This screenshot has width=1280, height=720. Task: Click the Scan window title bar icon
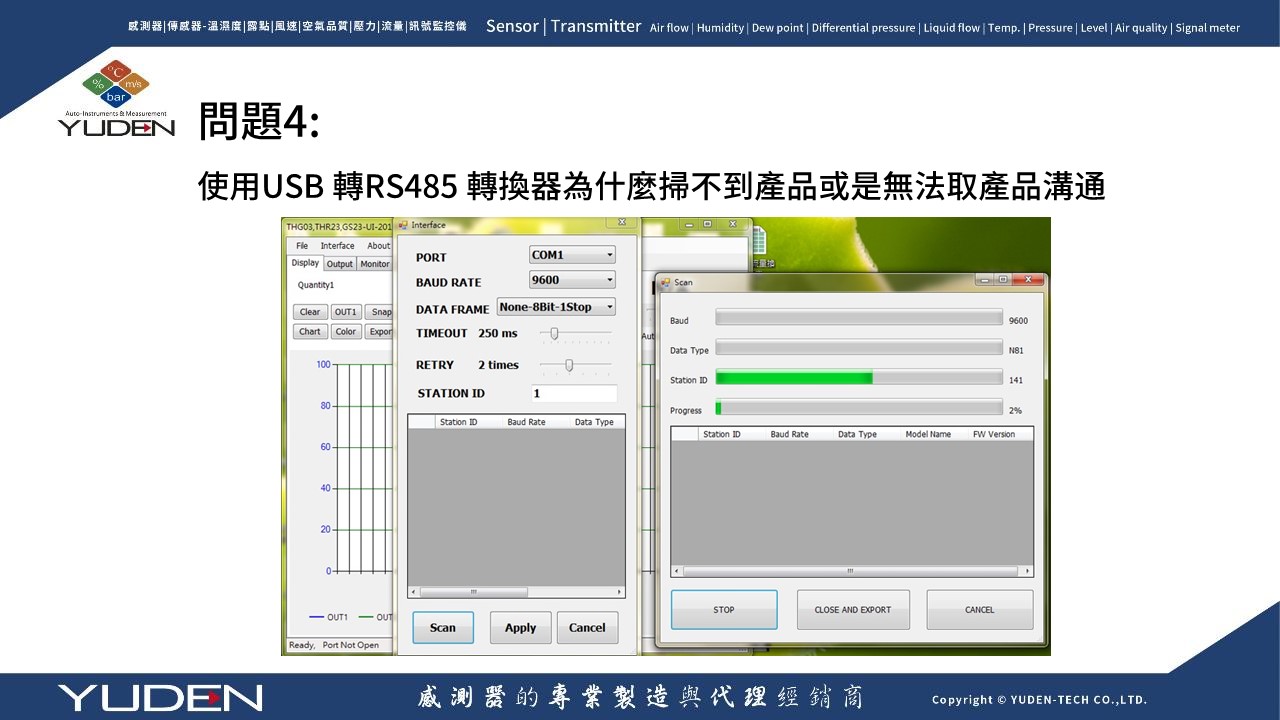(666, 283)
